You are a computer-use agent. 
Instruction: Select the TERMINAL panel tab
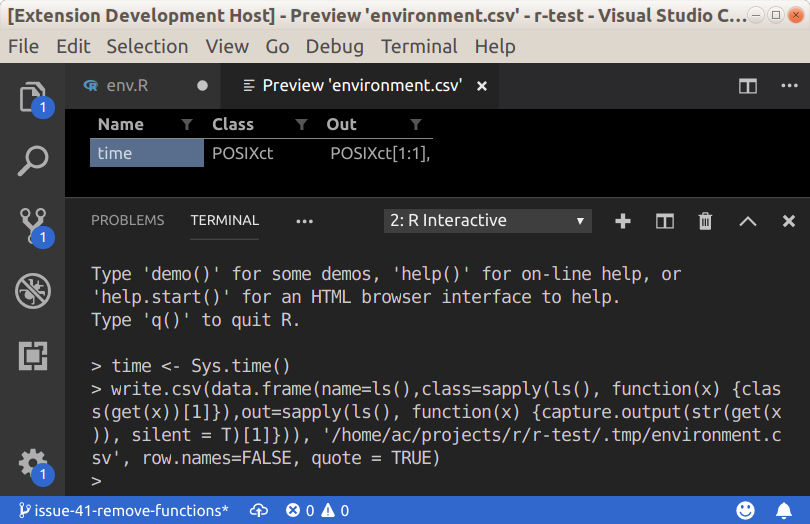(x=225, y=220)
